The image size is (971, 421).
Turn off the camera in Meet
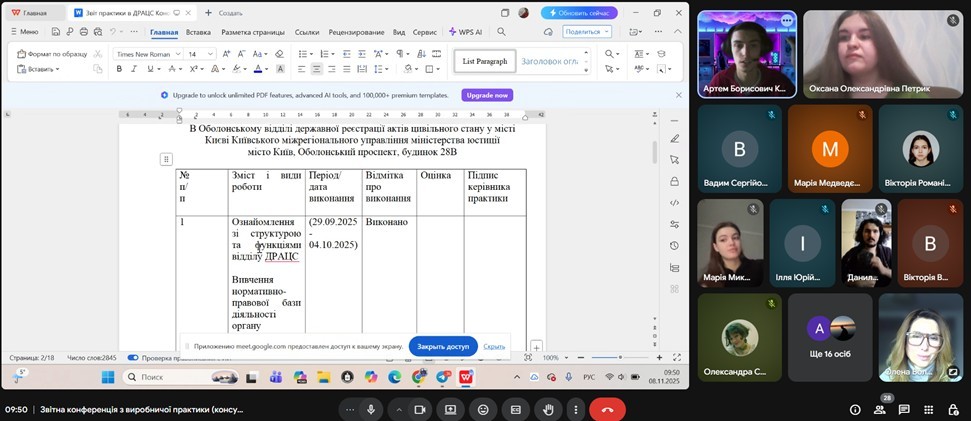(420, 410)
